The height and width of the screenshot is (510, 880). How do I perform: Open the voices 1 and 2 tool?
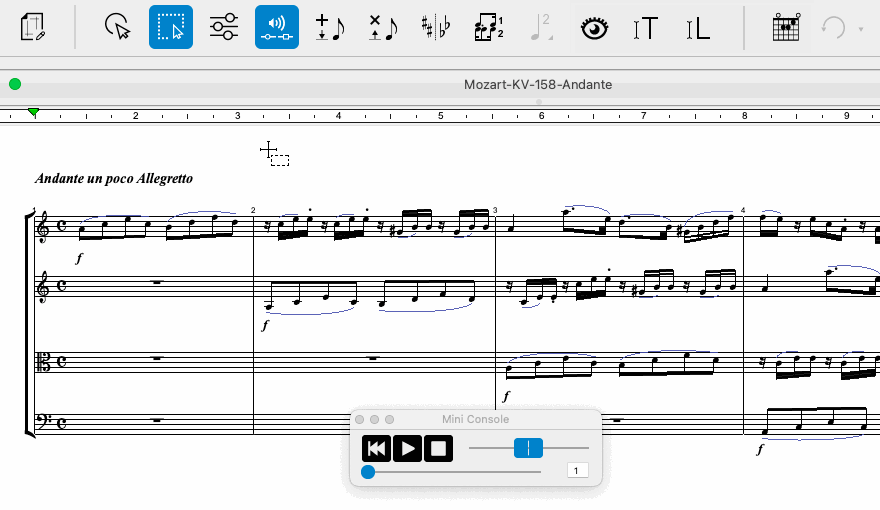[489, 27]
